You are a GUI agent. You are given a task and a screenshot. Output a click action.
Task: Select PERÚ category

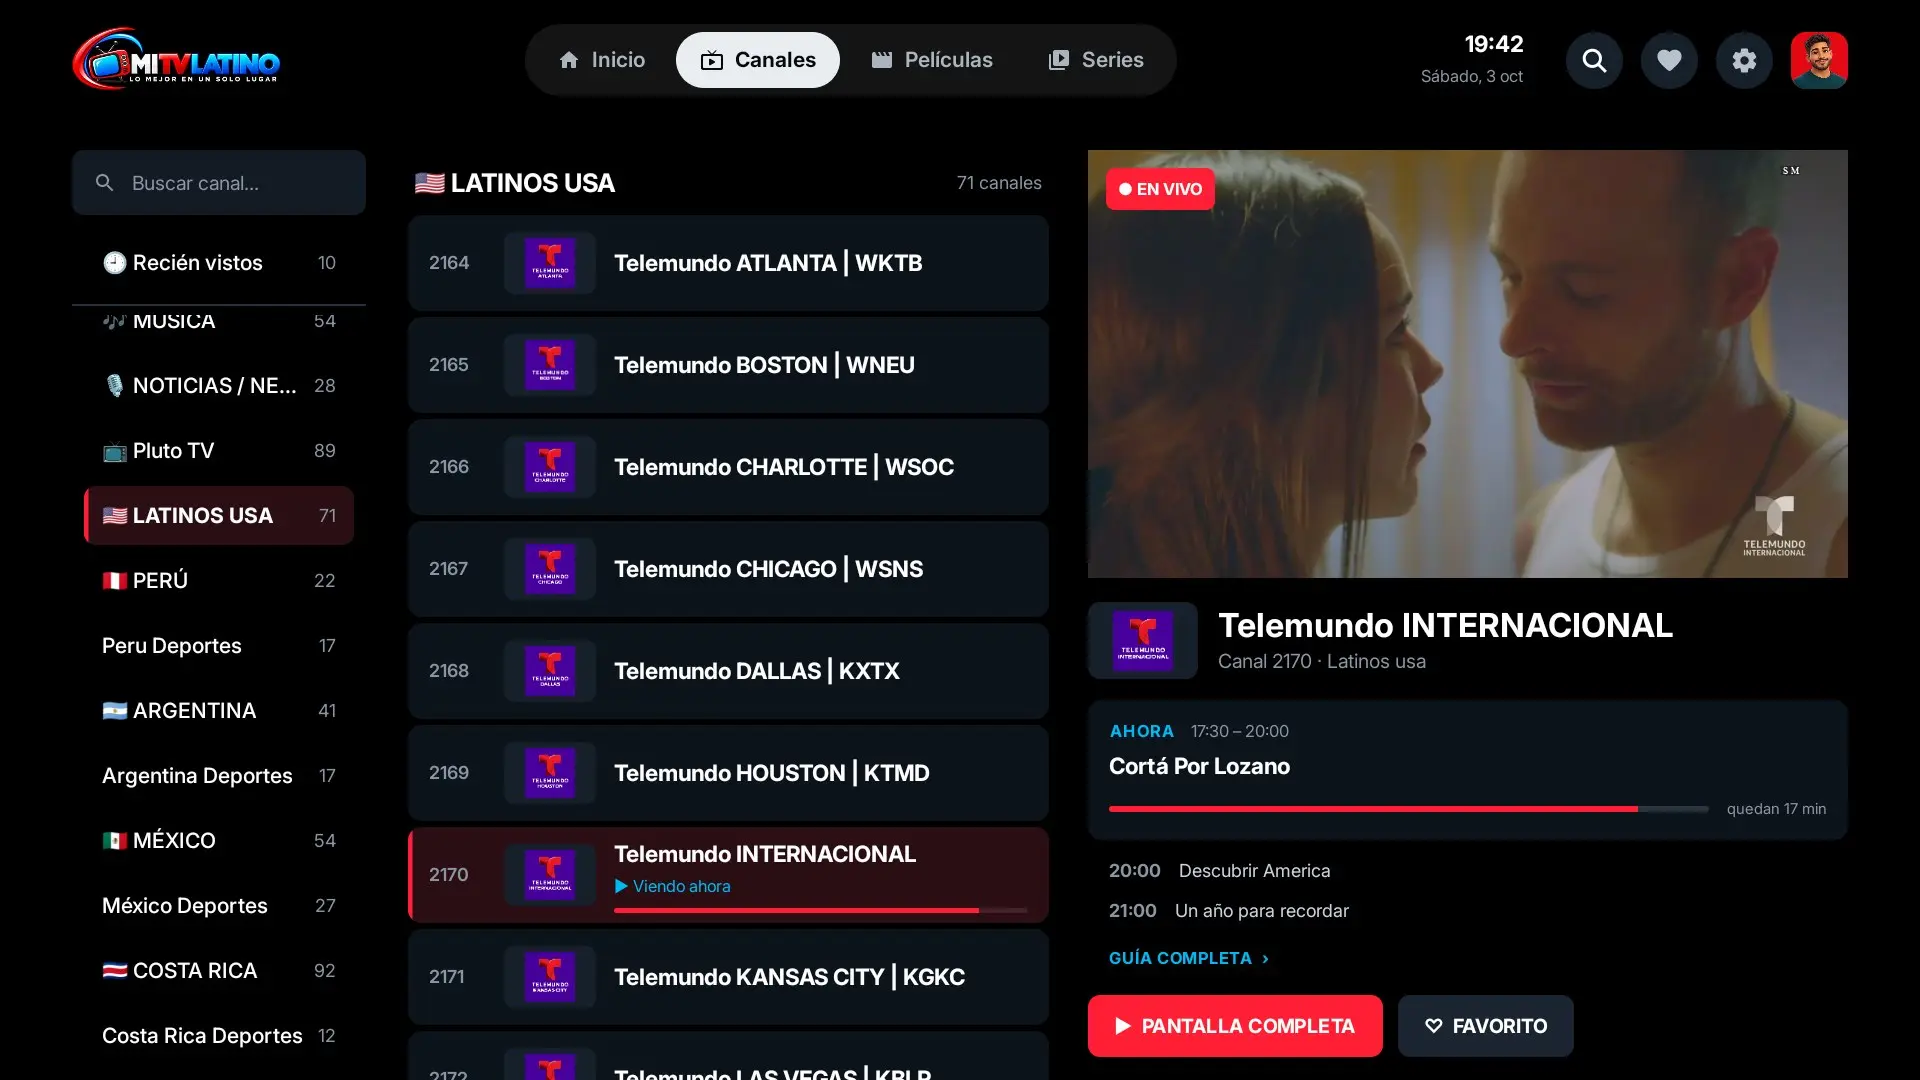219,581
